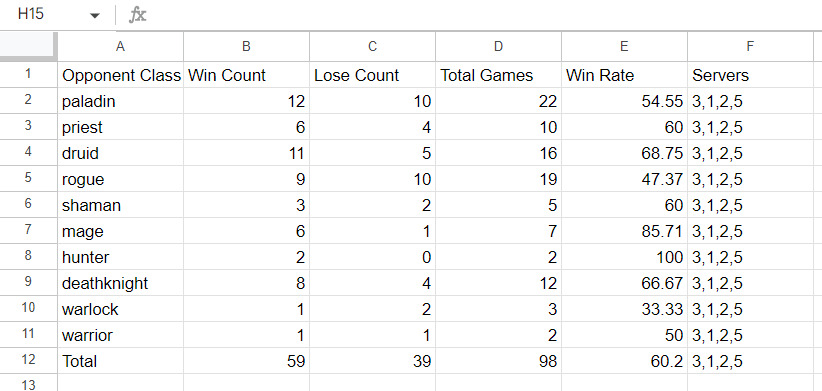Click the Win Rate header cell
Image resolution: width=822 pixels, height=391 pixels.
coord(624,75)
